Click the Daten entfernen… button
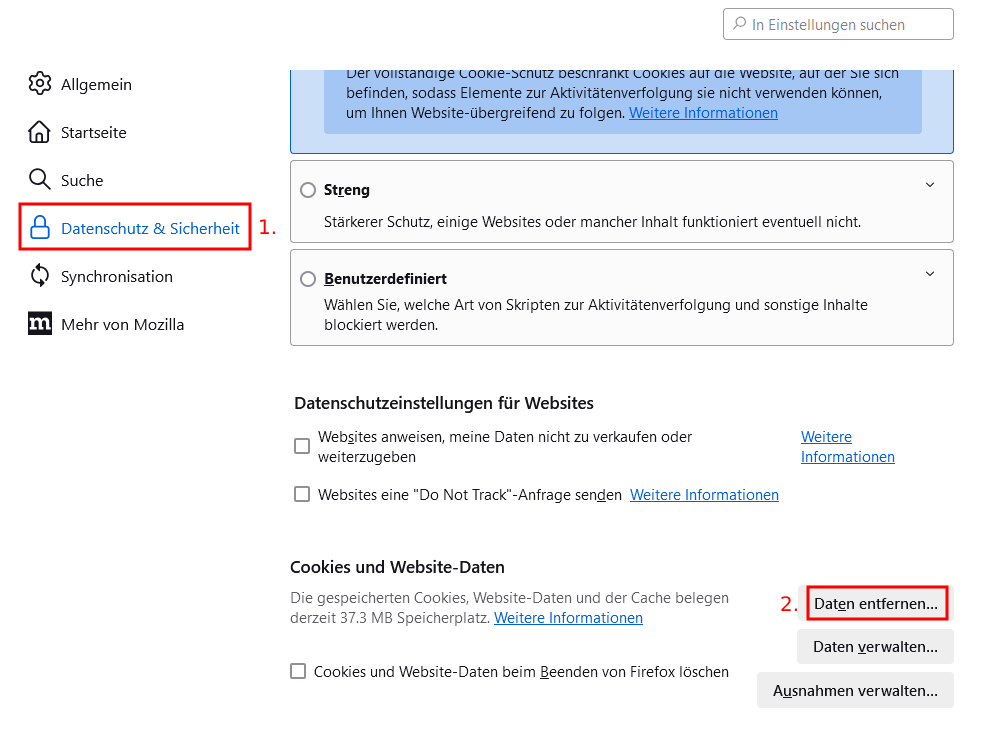 click(x=876, y=603)
